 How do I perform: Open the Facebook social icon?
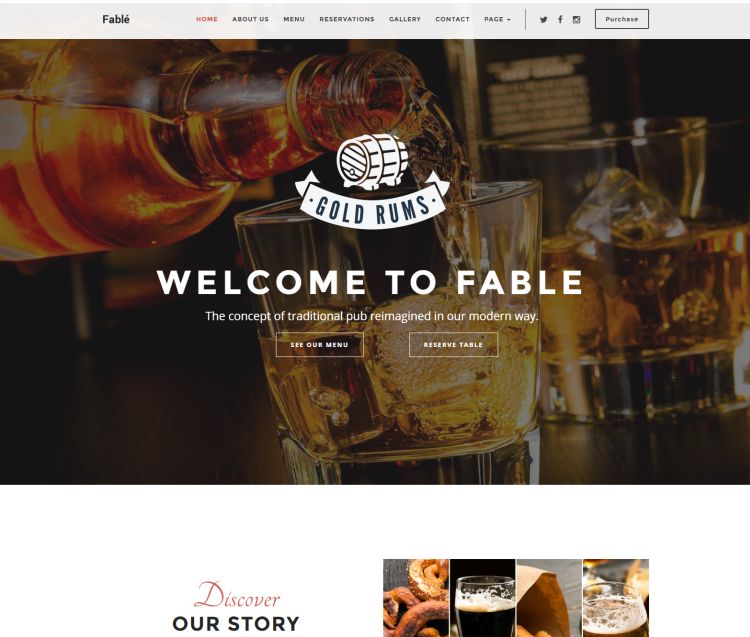coord(560,19)
